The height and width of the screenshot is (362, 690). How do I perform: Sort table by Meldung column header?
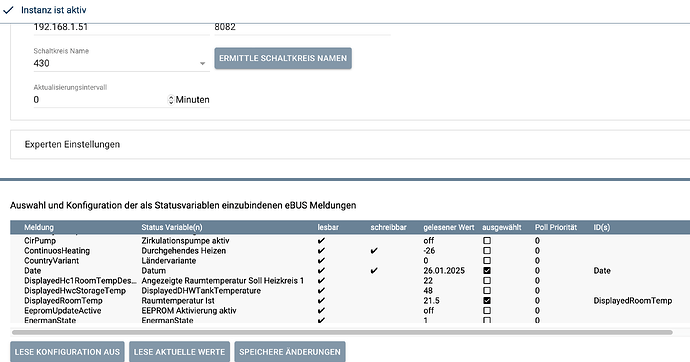pos(39,227)
